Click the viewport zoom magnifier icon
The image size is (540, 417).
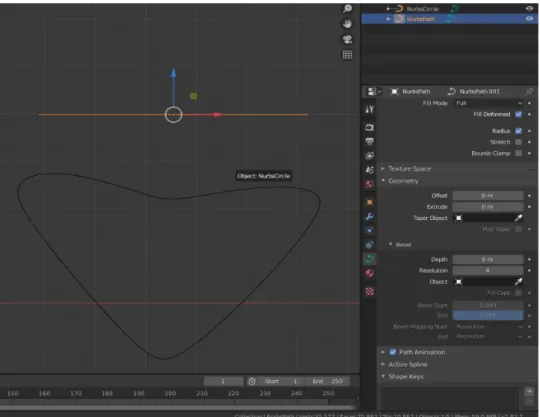(347, 9)
